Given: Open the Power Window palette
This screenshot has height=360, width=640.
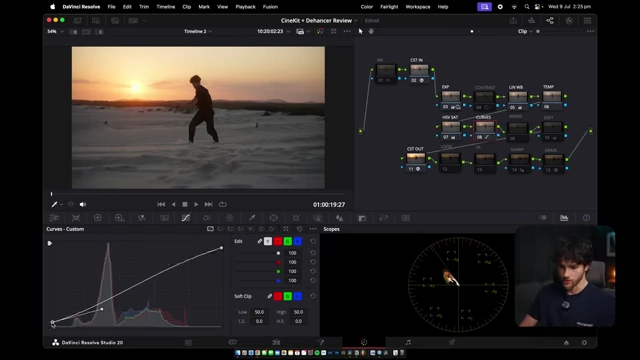Looking at the screenshot, I should 273,218.
